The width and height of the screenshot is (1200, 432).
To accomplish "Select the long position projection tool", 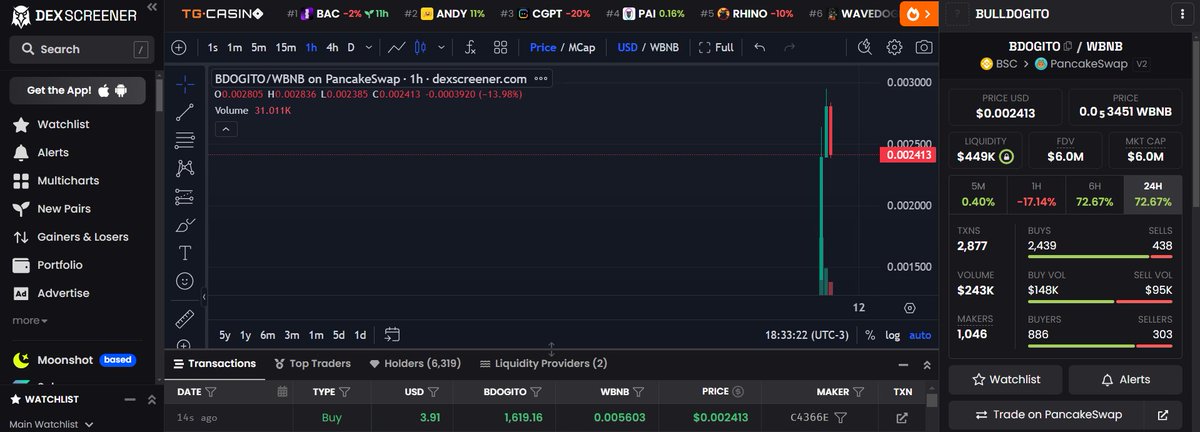I will 184,197.
